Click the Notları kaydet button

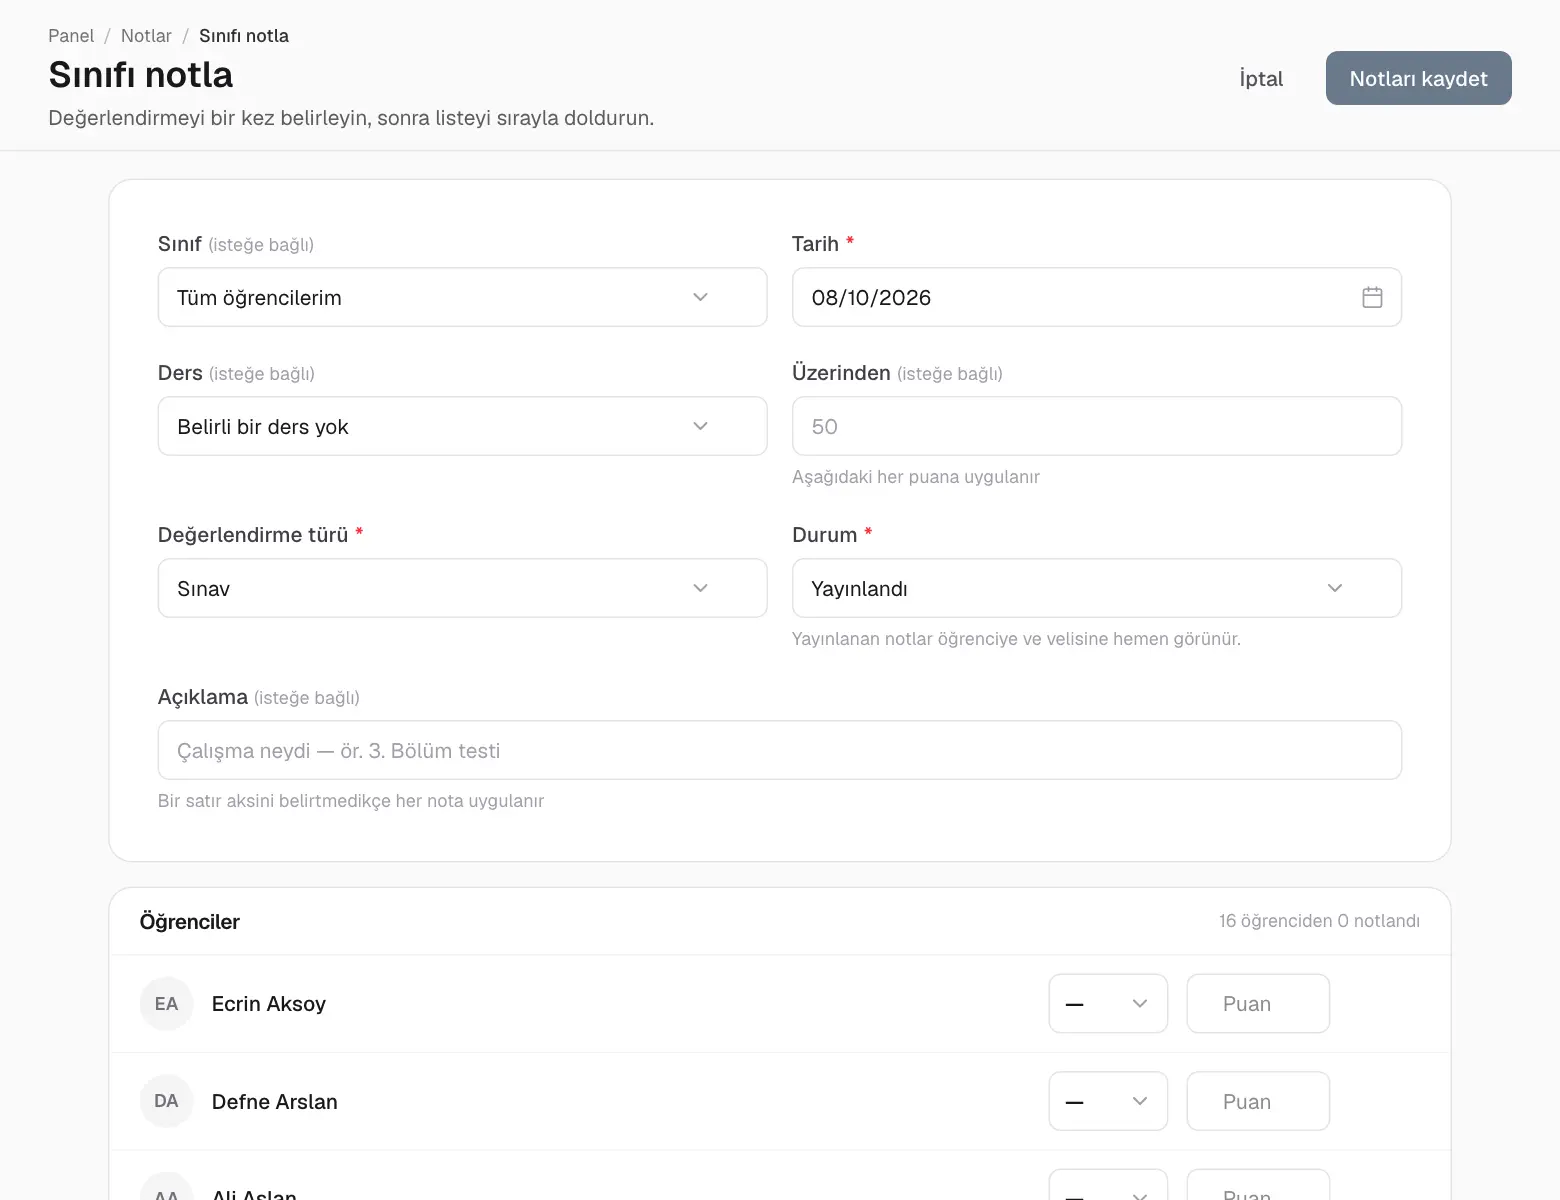[x=1418, y=78]
